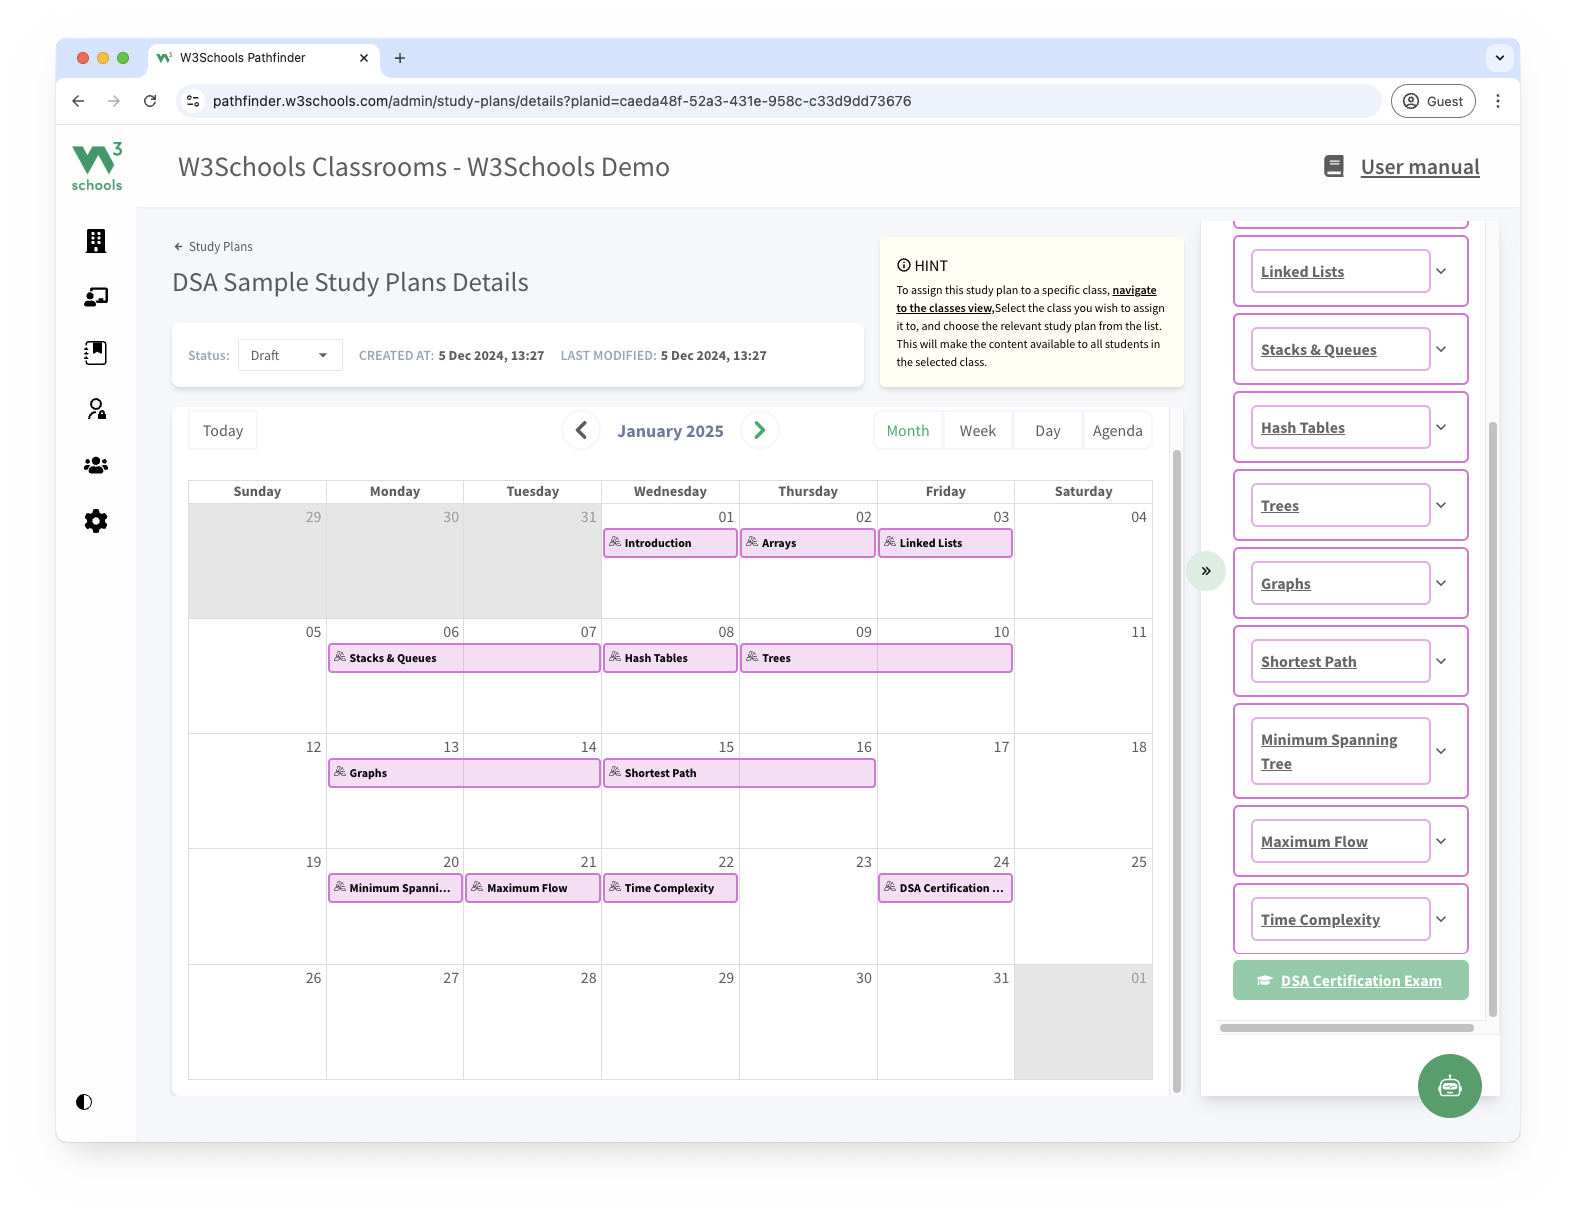This screenshot has width=1576, height=1216.
Task: Click the user lock icon in sidebar
Action: (x=96, y=409)
